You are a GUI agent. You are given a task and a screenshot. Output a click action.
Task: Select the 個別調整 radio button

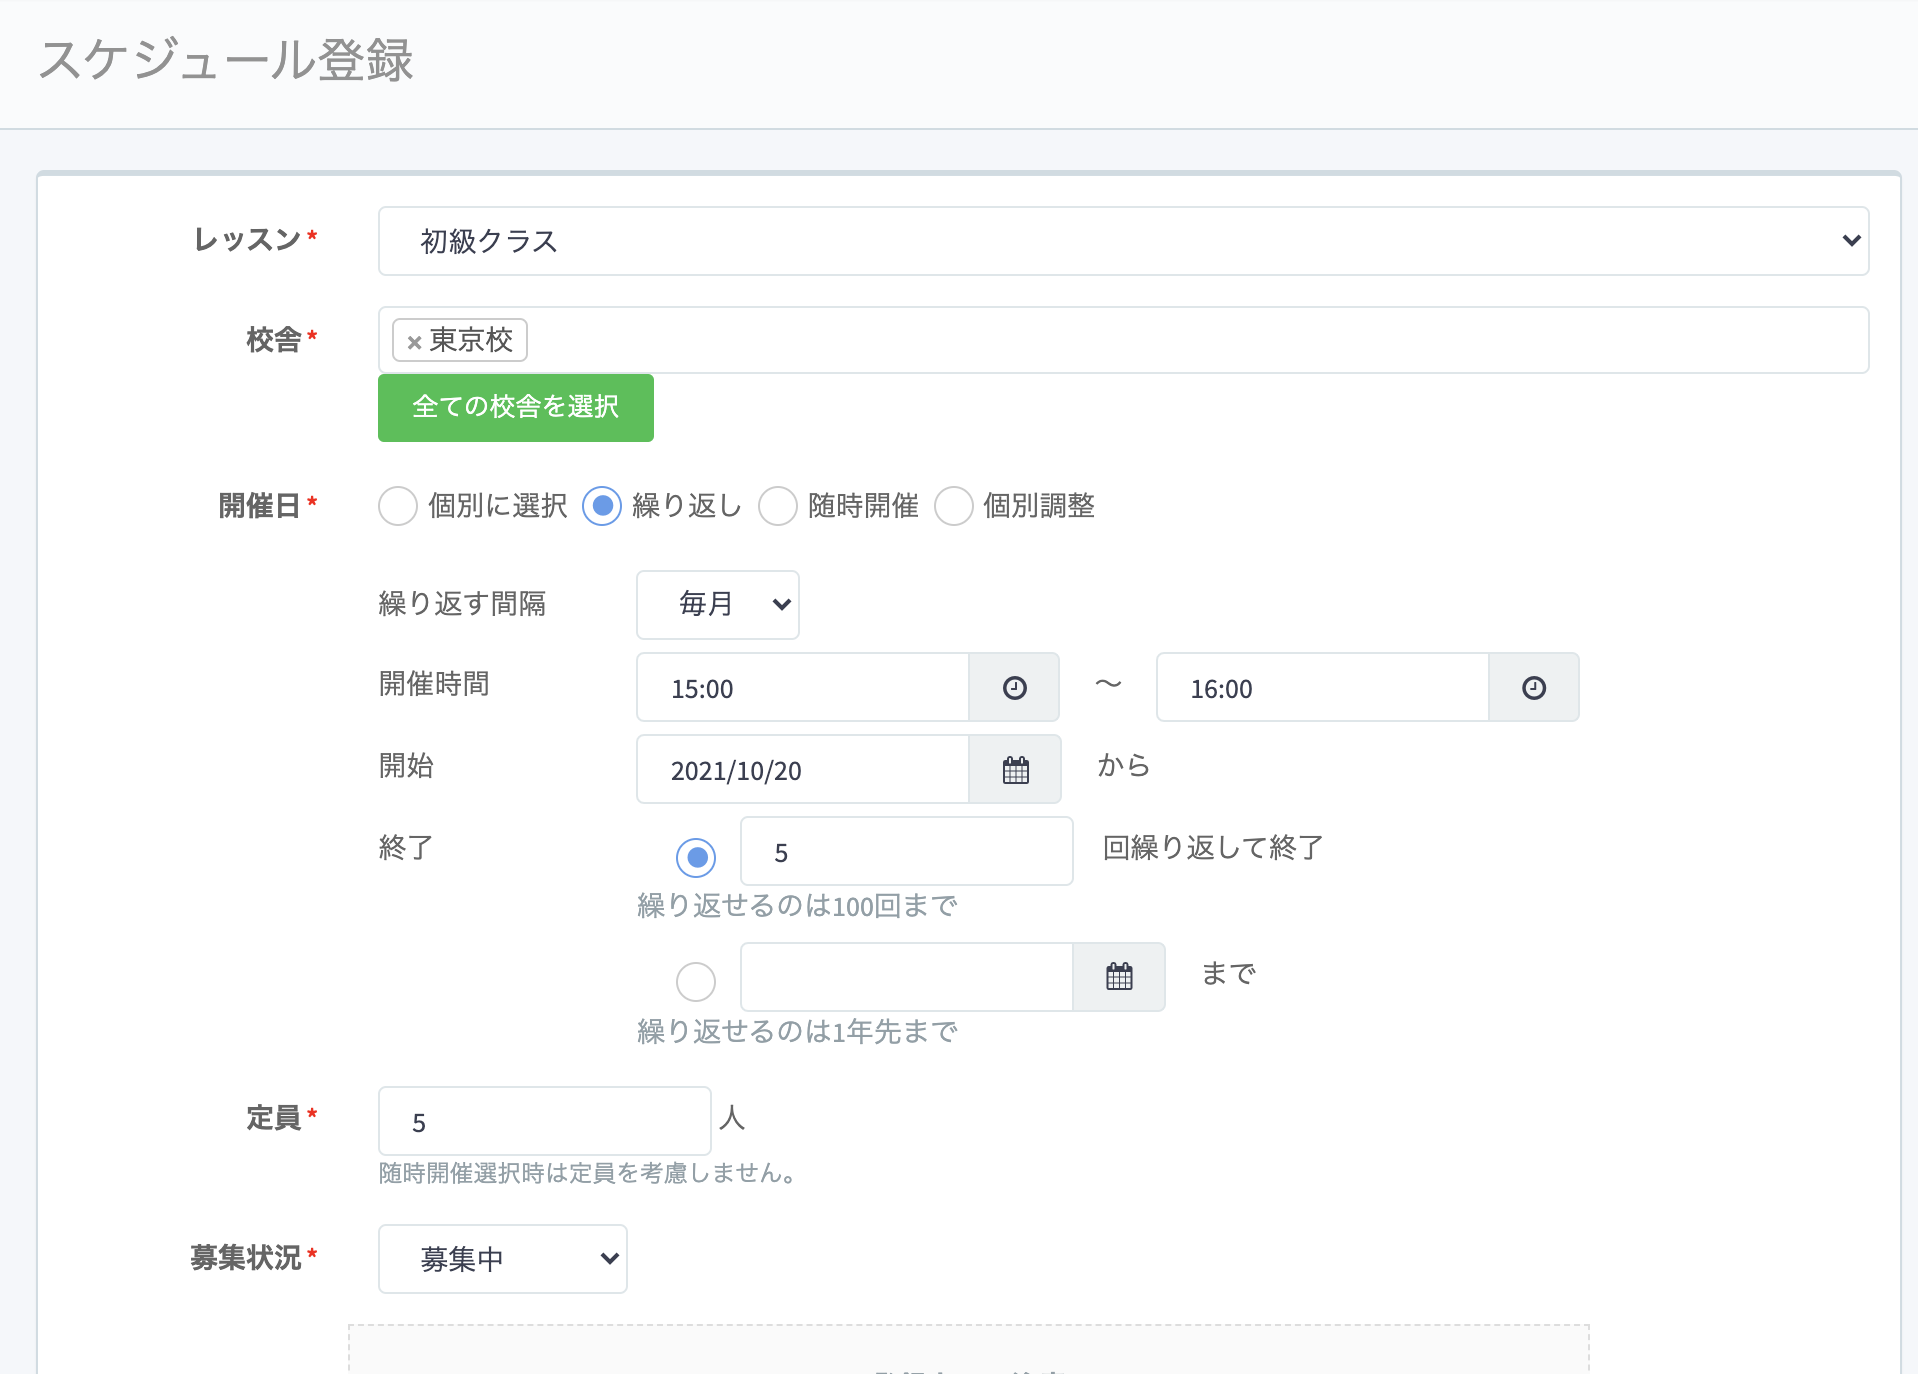[x=954, y=506]
